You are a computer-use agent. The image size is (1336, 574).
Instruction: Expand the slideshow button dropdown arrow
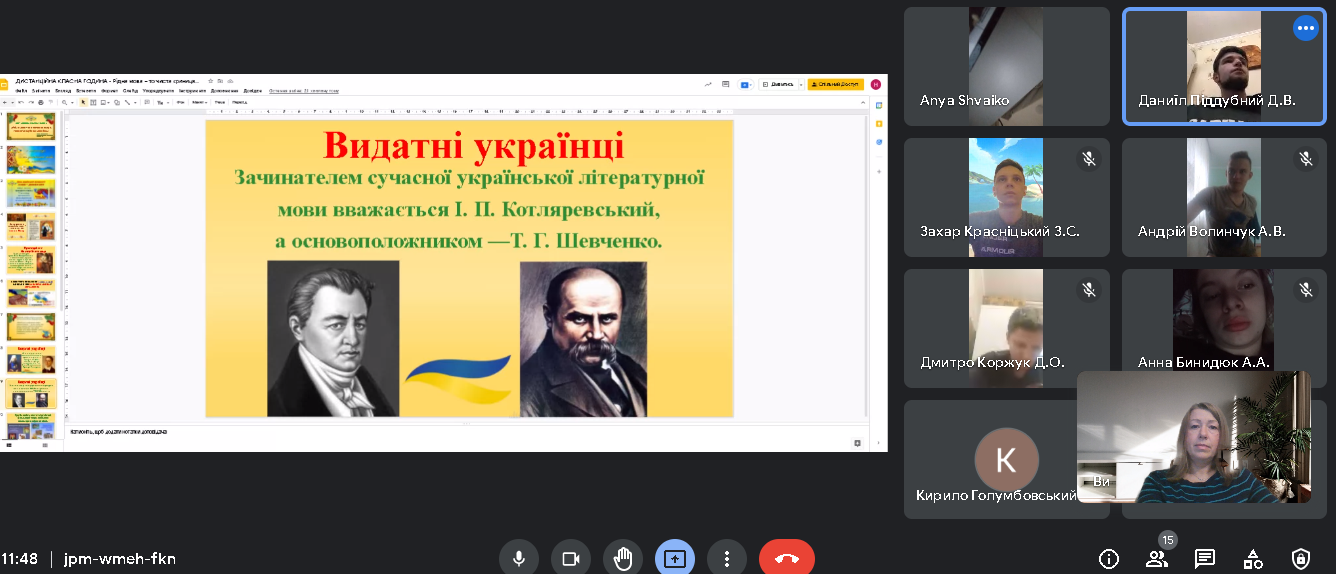pos(801,85)
